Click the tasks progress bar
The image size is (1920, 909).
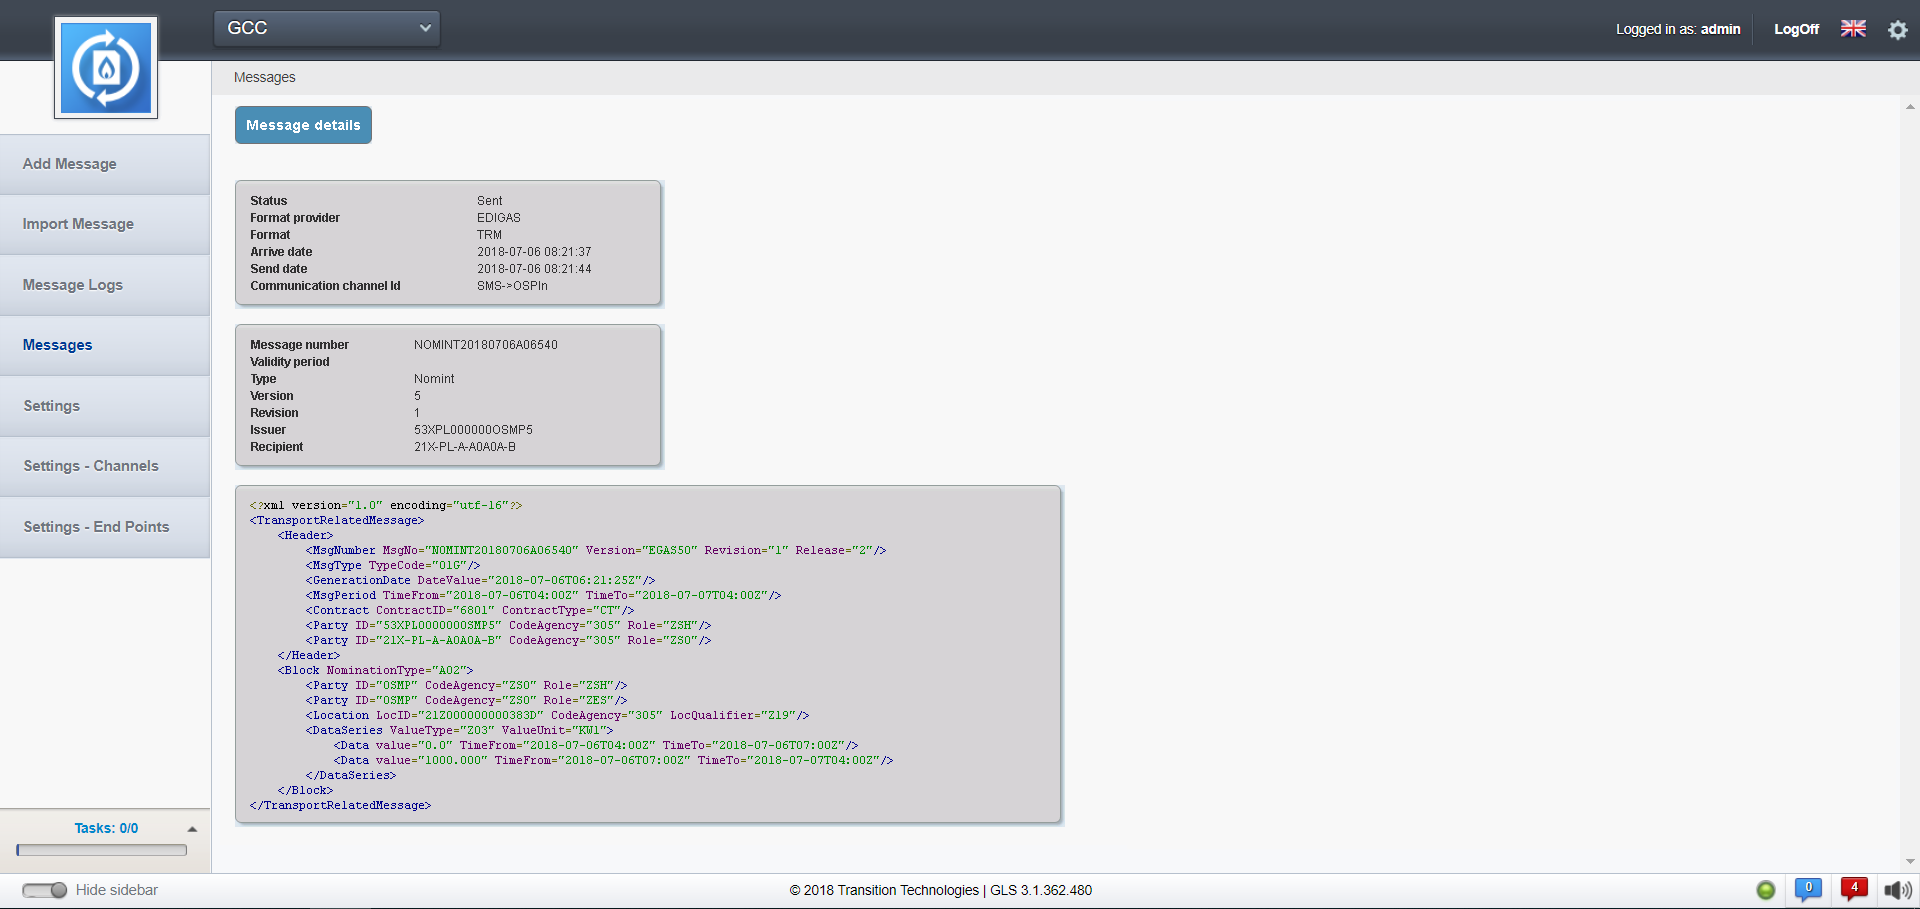(x=102, y=850)
